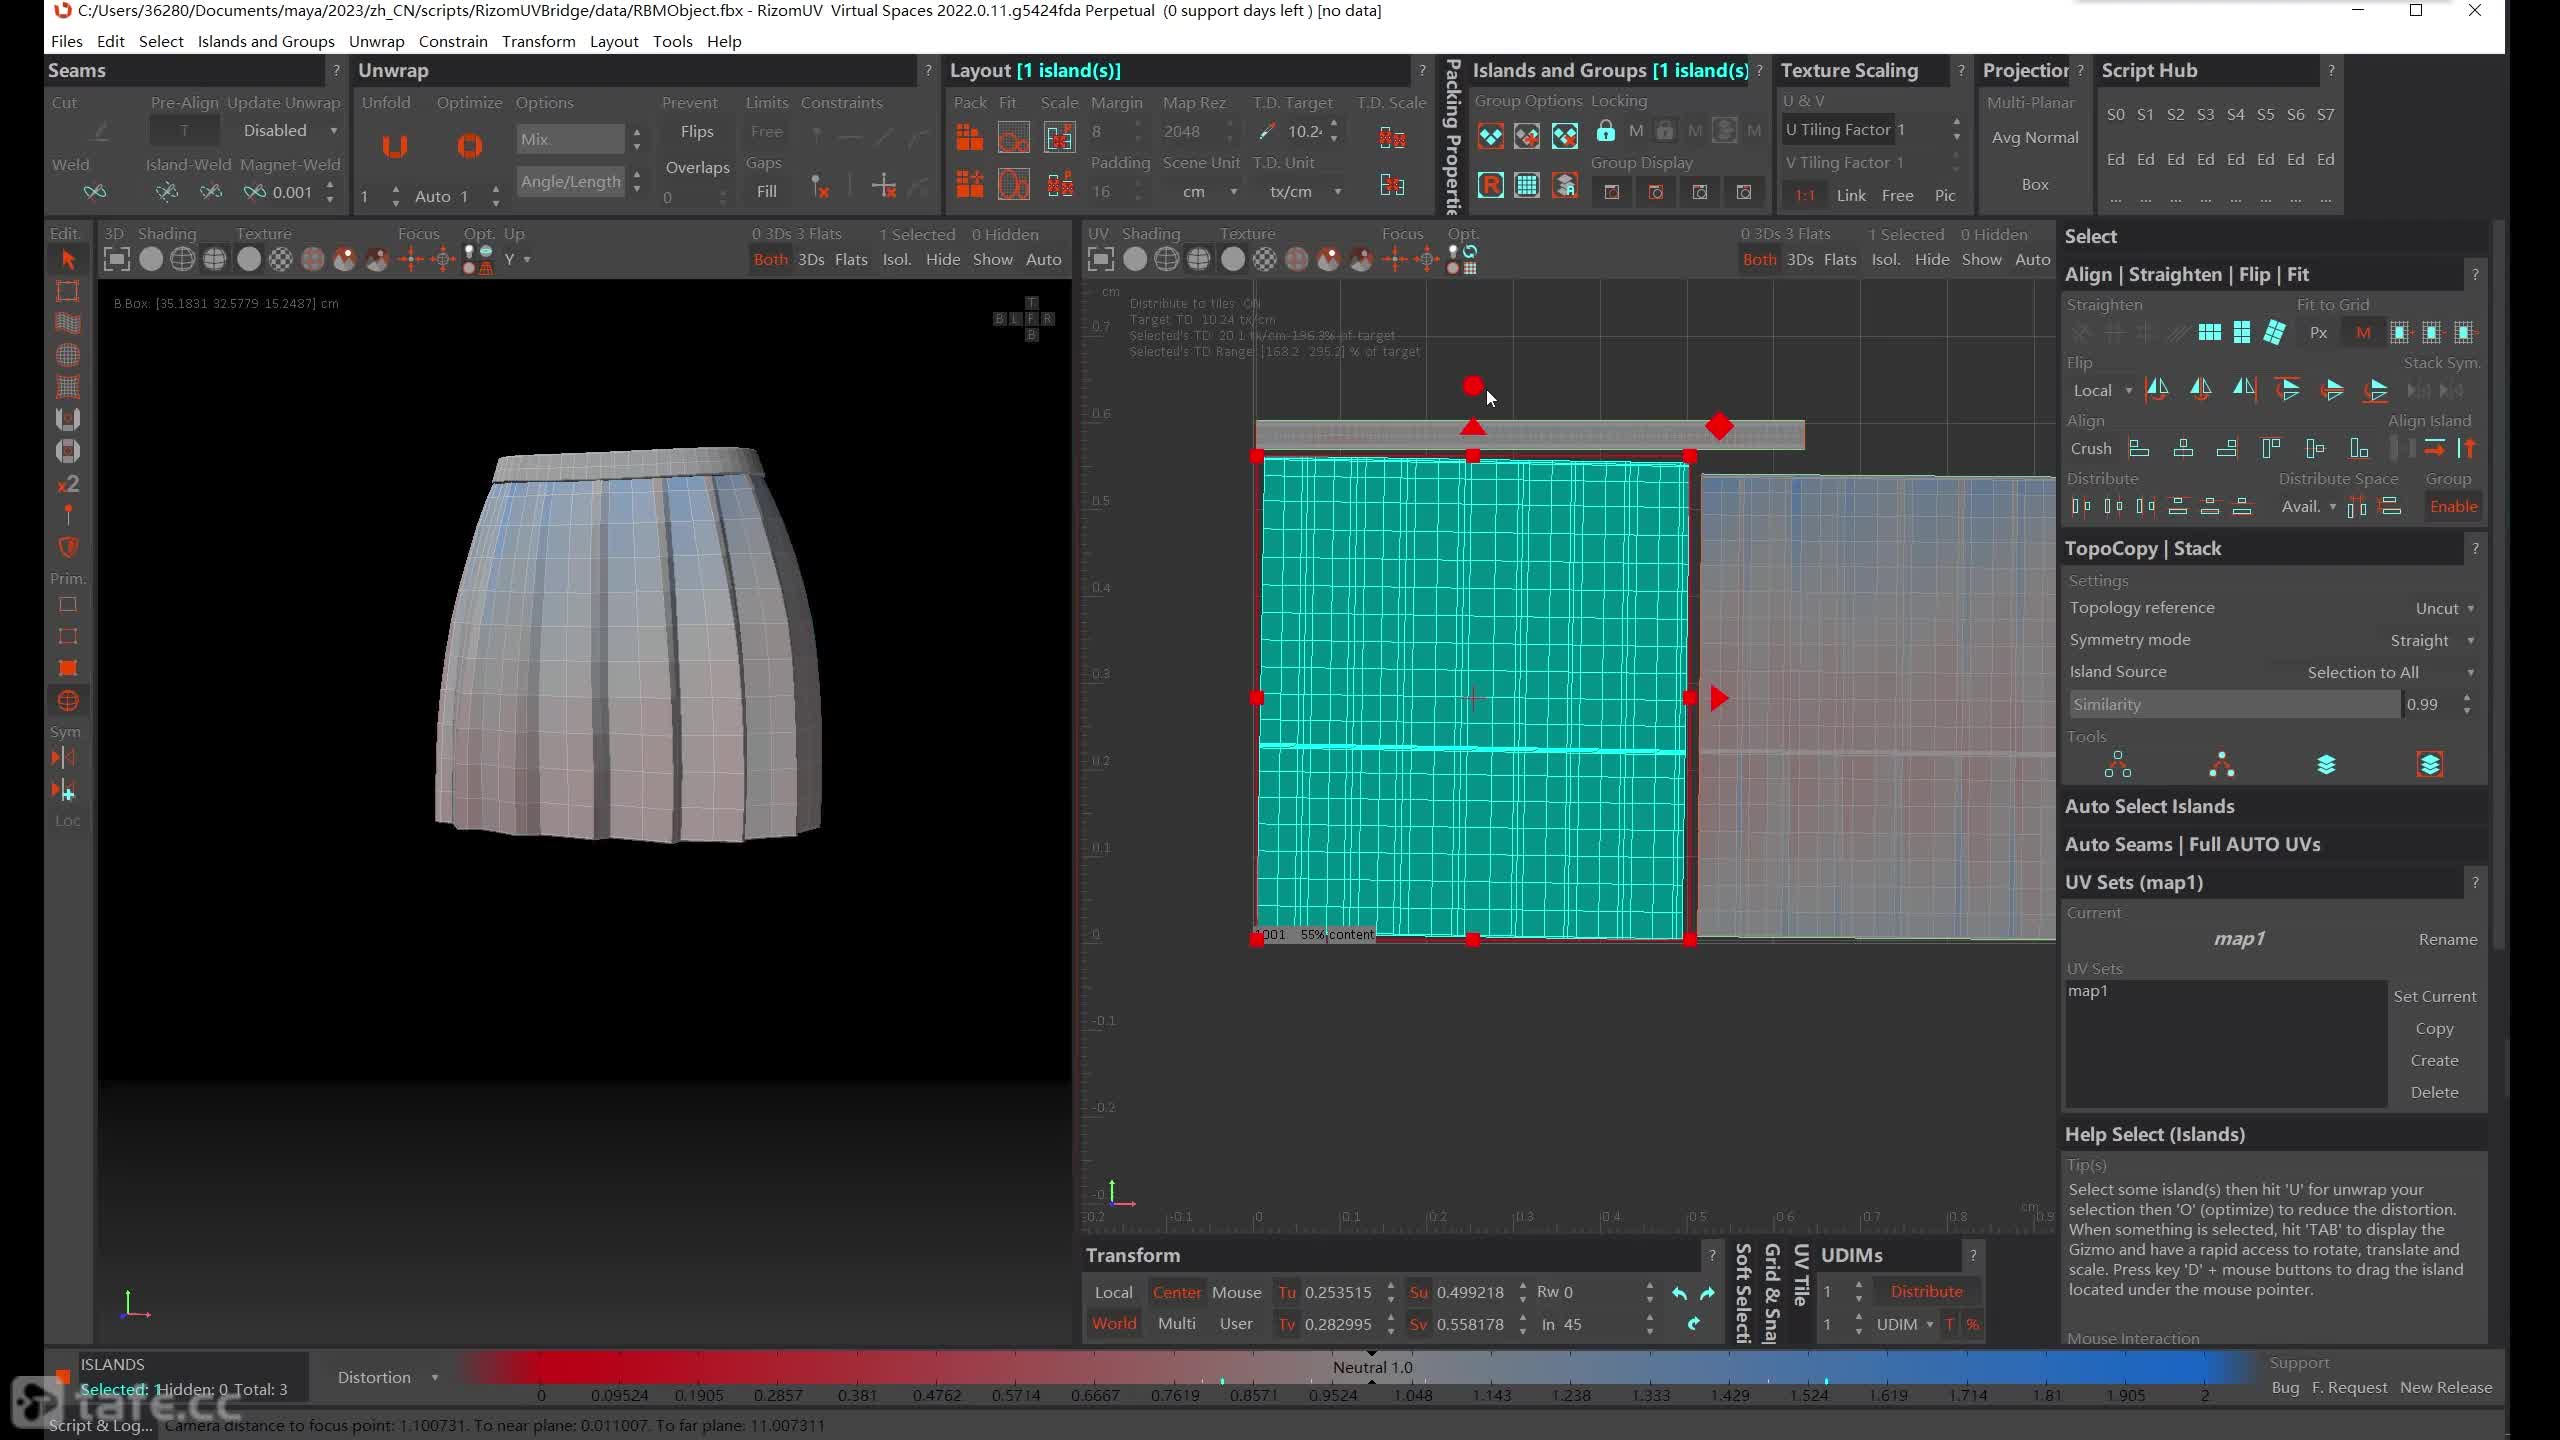Click the Pack icon in Layout panel
Viewport: 2560px width, 1440px height.
[969, 137]
